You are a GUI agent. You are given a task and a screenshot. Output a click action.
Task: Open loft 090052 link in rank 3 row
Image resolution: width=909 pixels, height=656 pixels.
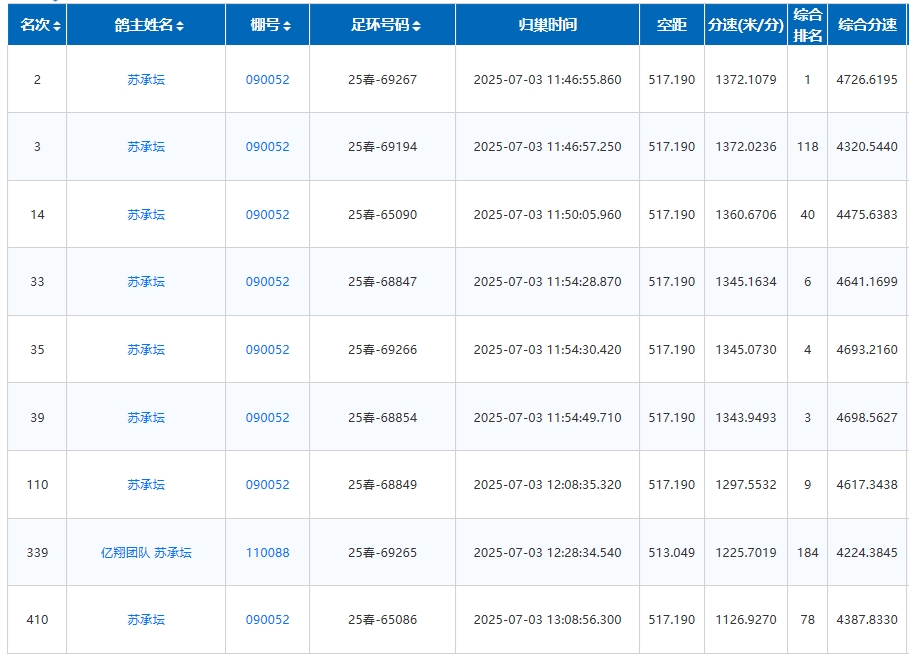(x=267, y=147)
